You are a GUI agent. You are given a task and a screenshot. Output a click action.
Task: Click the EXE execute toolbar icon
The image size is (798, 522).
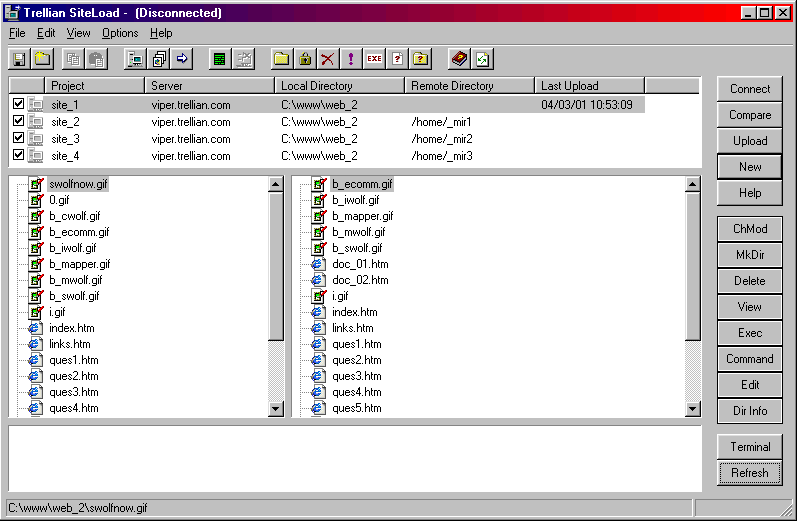coord(374,59)
